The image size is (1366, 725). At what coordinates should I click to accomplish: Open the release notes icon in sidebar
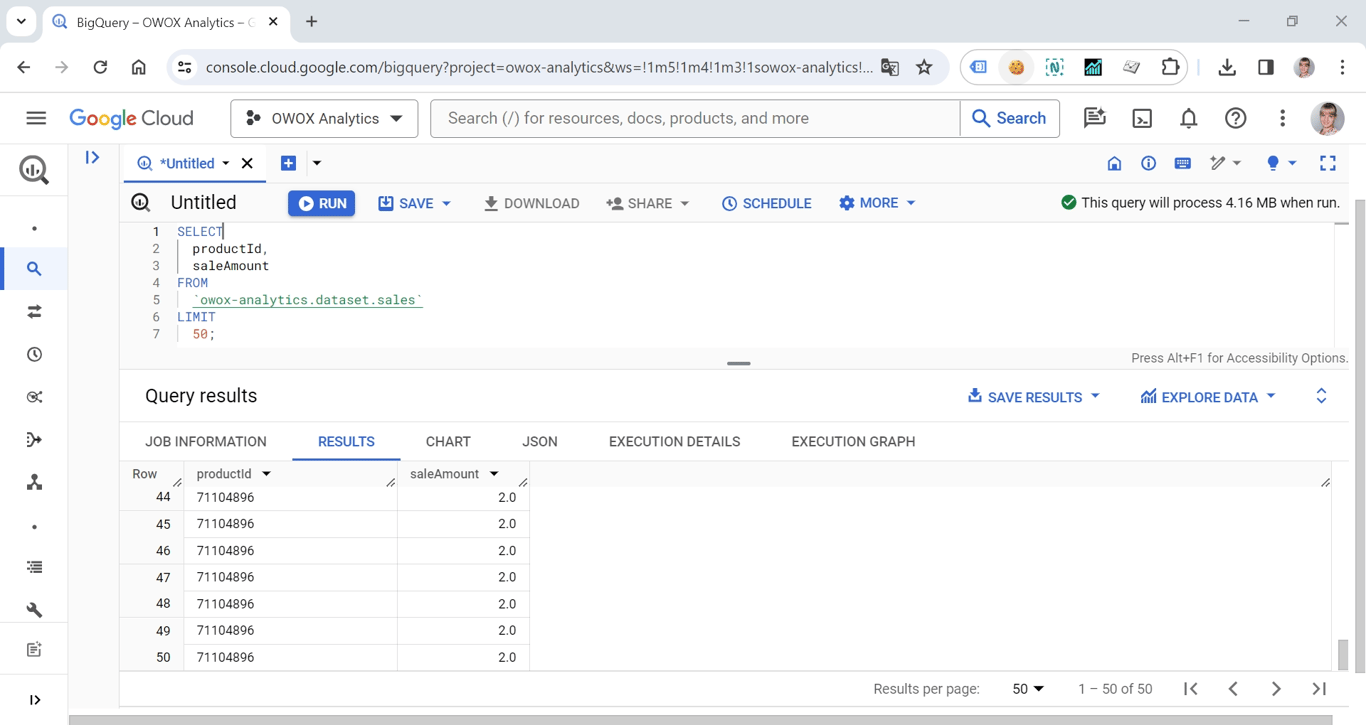click(34, 650)
